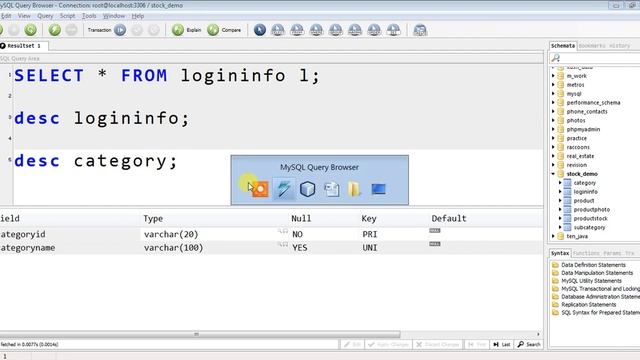The width and height of the screenshot is (640, 360).
Task: Expand the category table node
Action: (560, 183)
